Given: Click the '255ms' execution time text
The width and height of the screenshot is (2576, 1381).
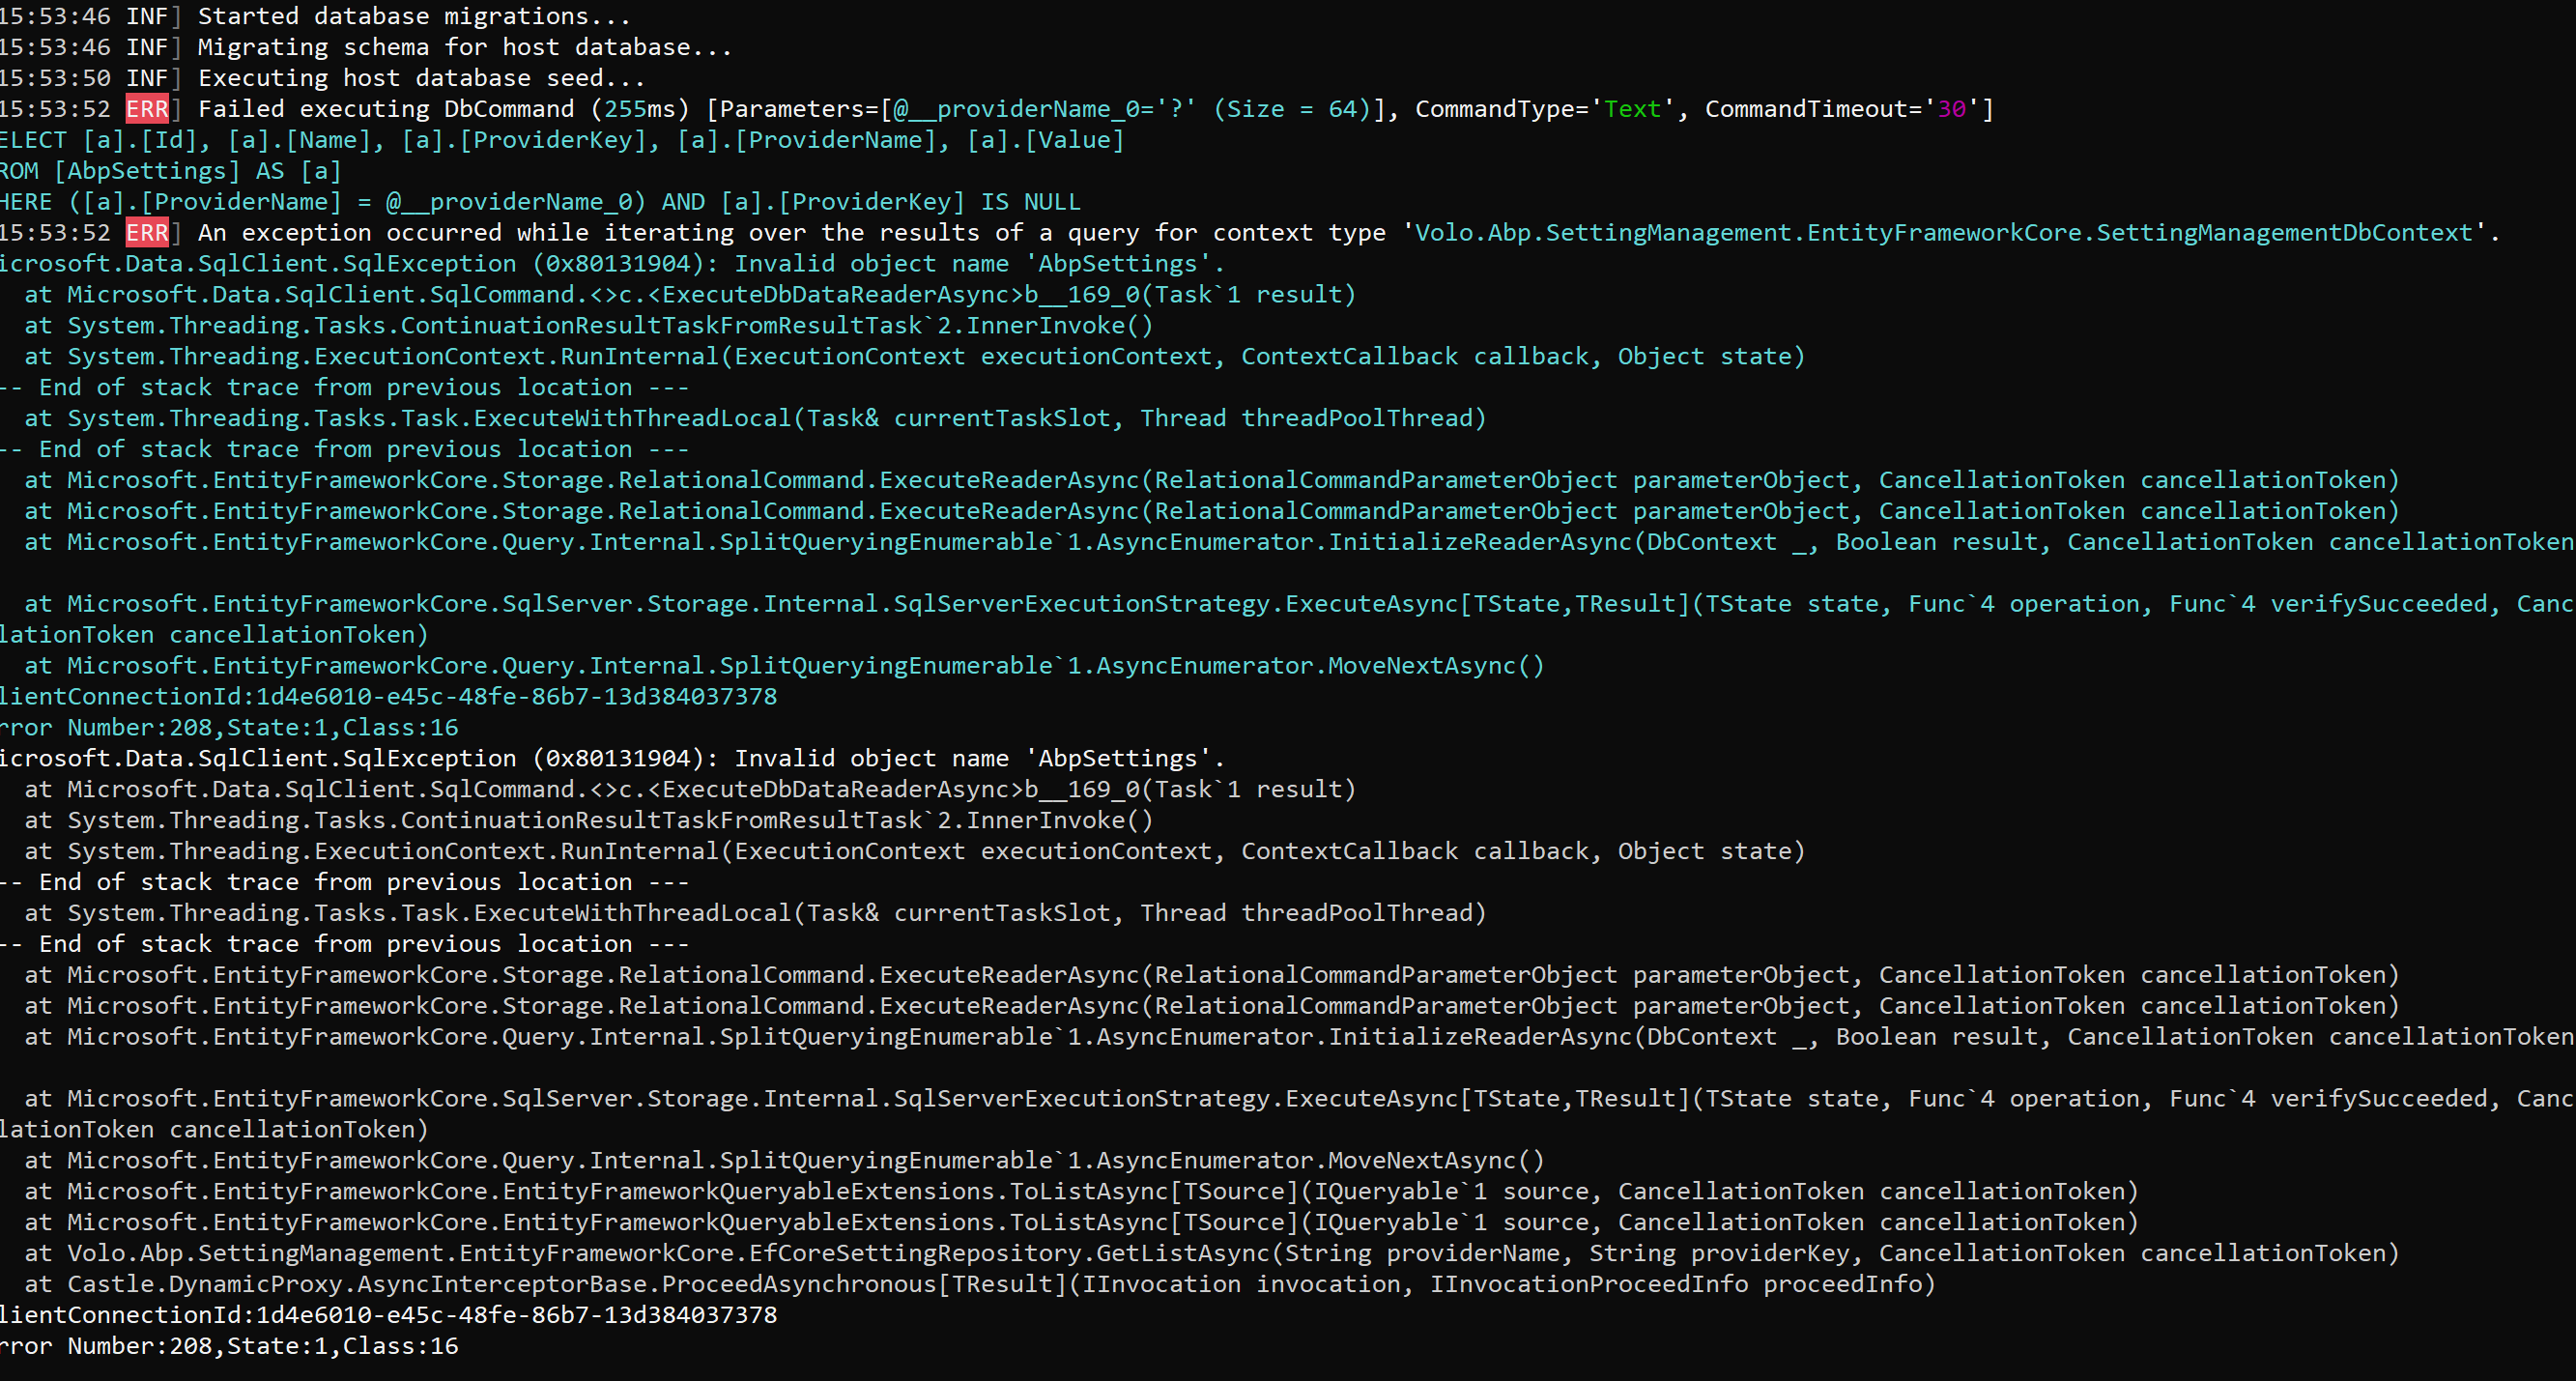Looking at the screenshot, I should [640, 109].
